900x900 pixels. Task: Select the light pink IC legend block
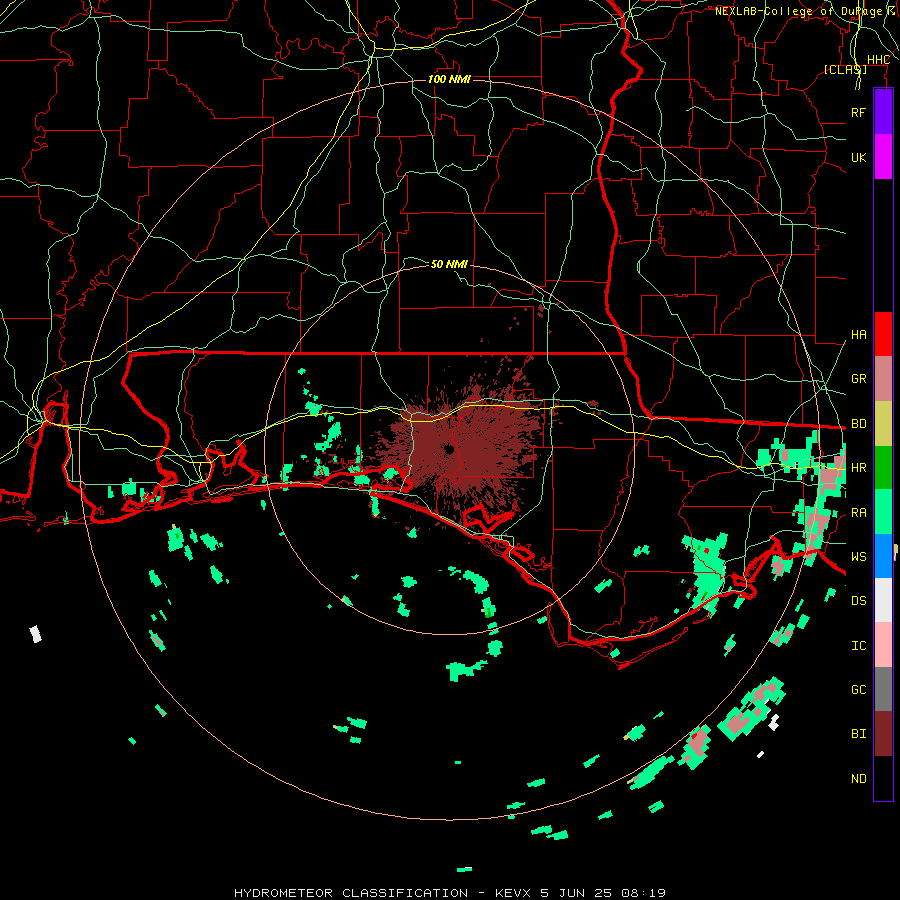[x=883, y=645]
